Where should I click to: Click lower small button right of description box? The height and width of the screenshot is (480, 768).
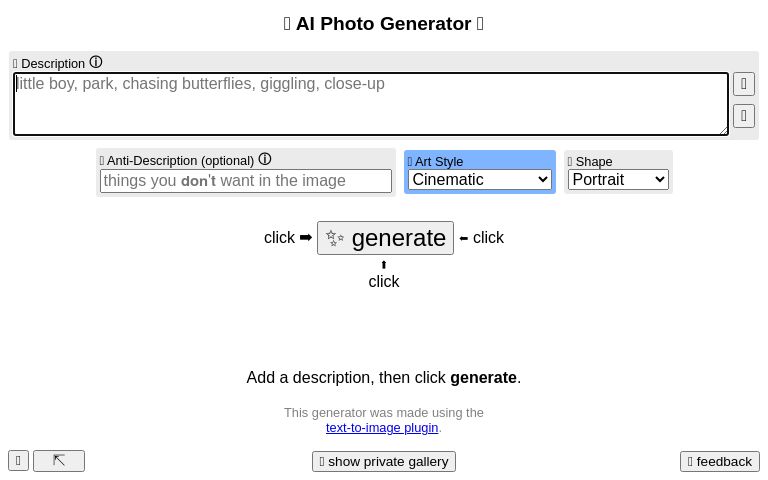pyautogui.click(x=744, y=116)
